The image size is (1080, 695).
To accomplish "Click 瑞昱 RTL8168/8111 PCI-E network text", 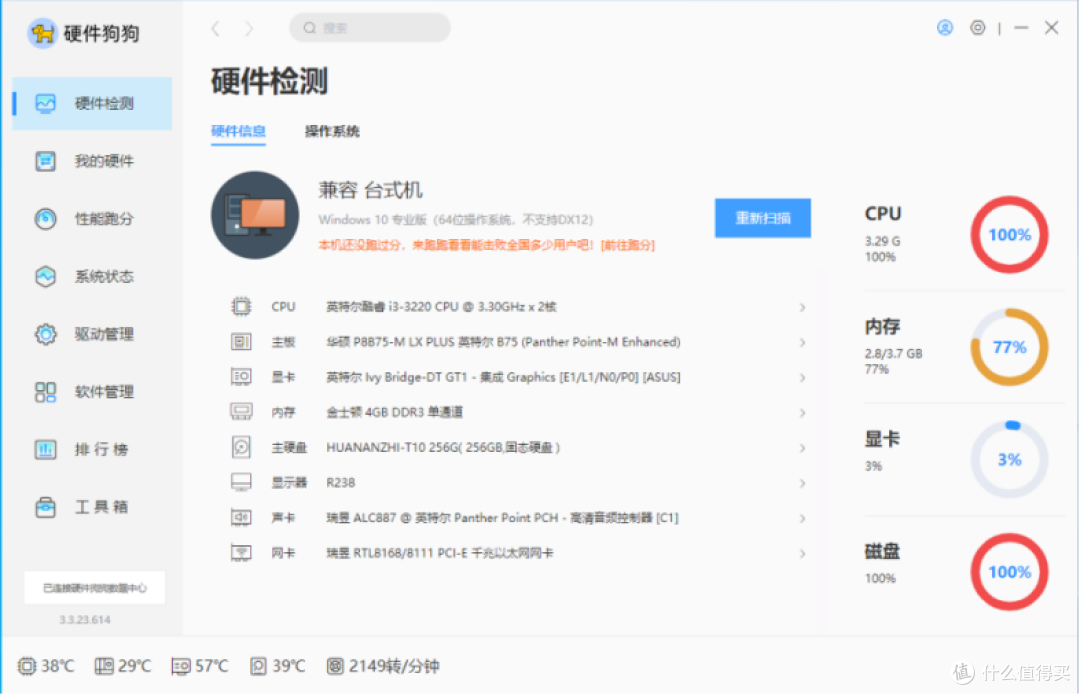I will click(439, 553).
